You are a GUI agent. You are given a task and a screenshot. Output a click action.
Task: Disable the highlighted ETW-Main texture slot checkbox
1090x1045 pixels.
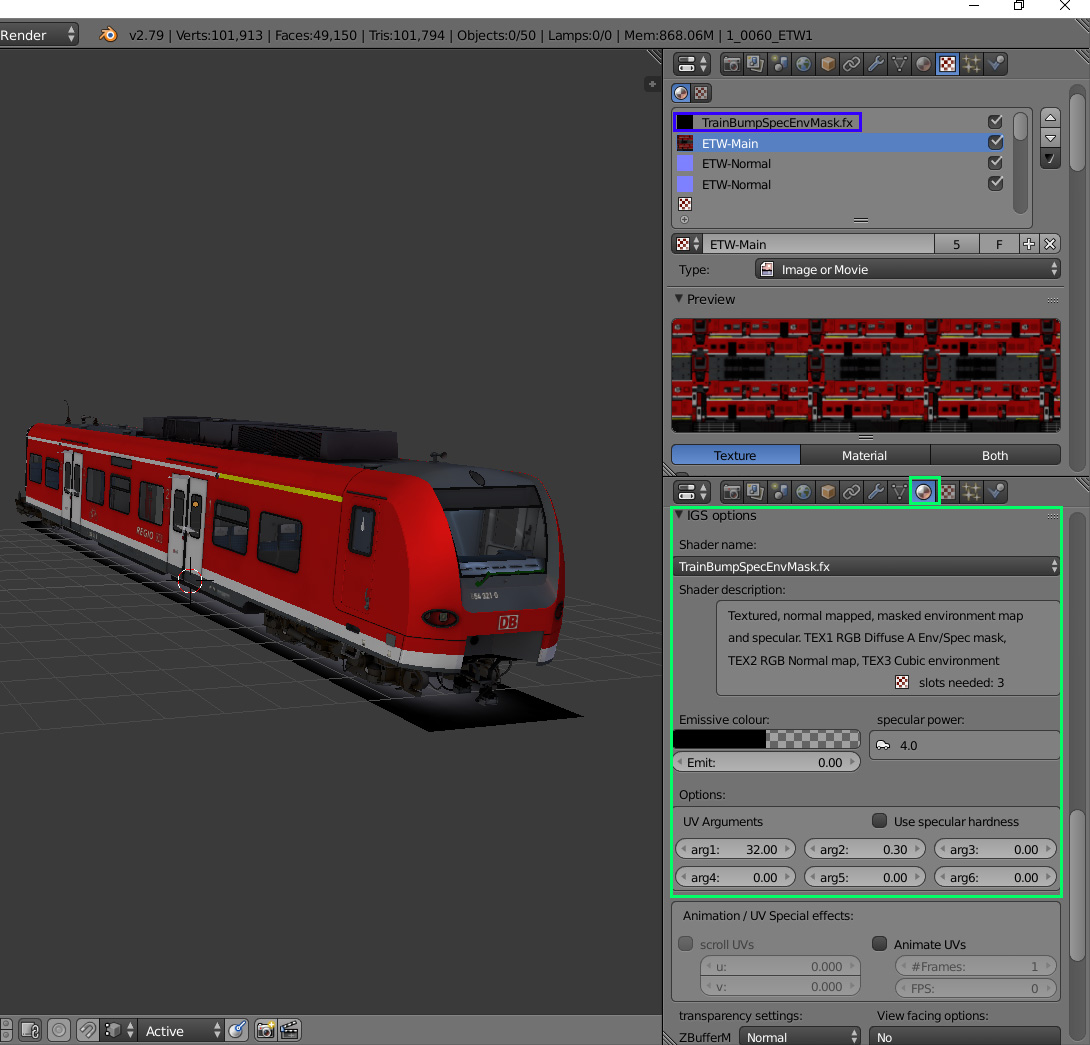(995, 143)
